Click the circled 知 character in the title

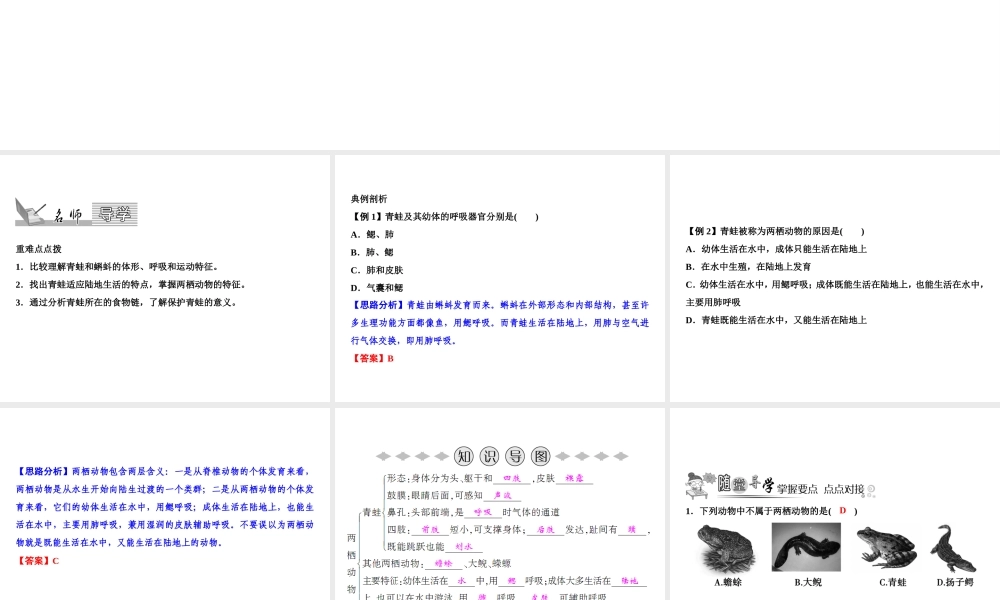coord(464,456)
